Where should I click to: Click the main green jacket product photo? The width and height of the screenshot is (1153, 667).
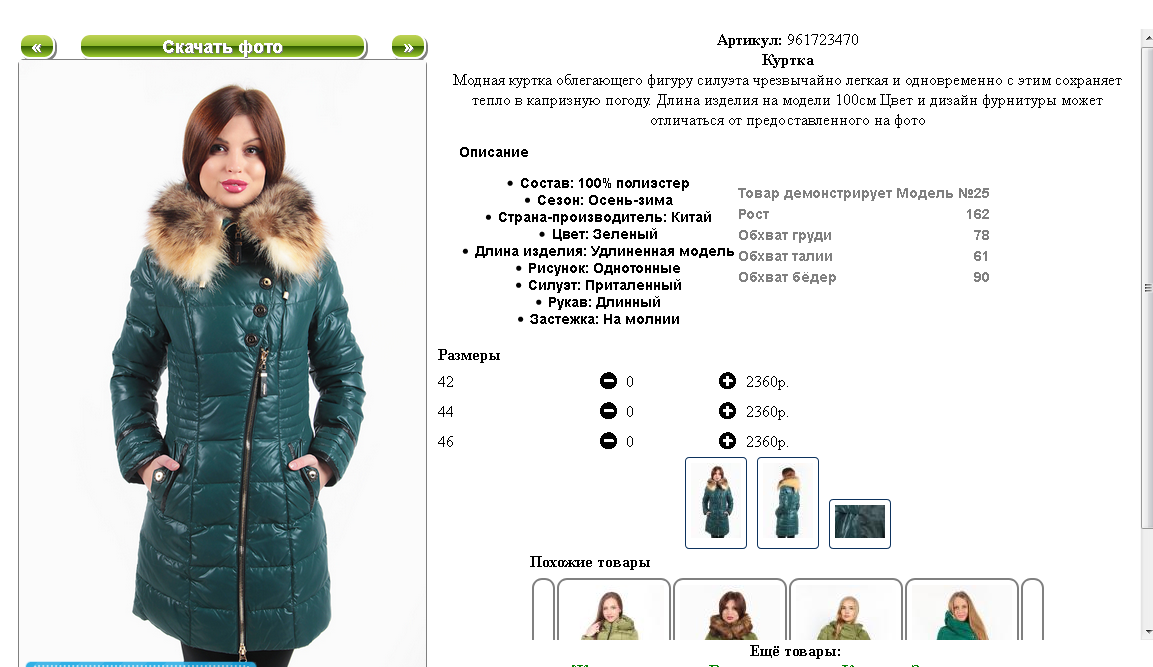point(223,364)
